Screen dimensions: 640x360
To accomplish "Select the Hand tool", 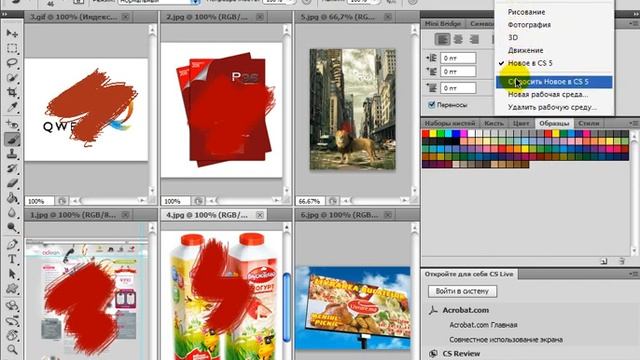I will pyautogui.click(x=12, y=335).
